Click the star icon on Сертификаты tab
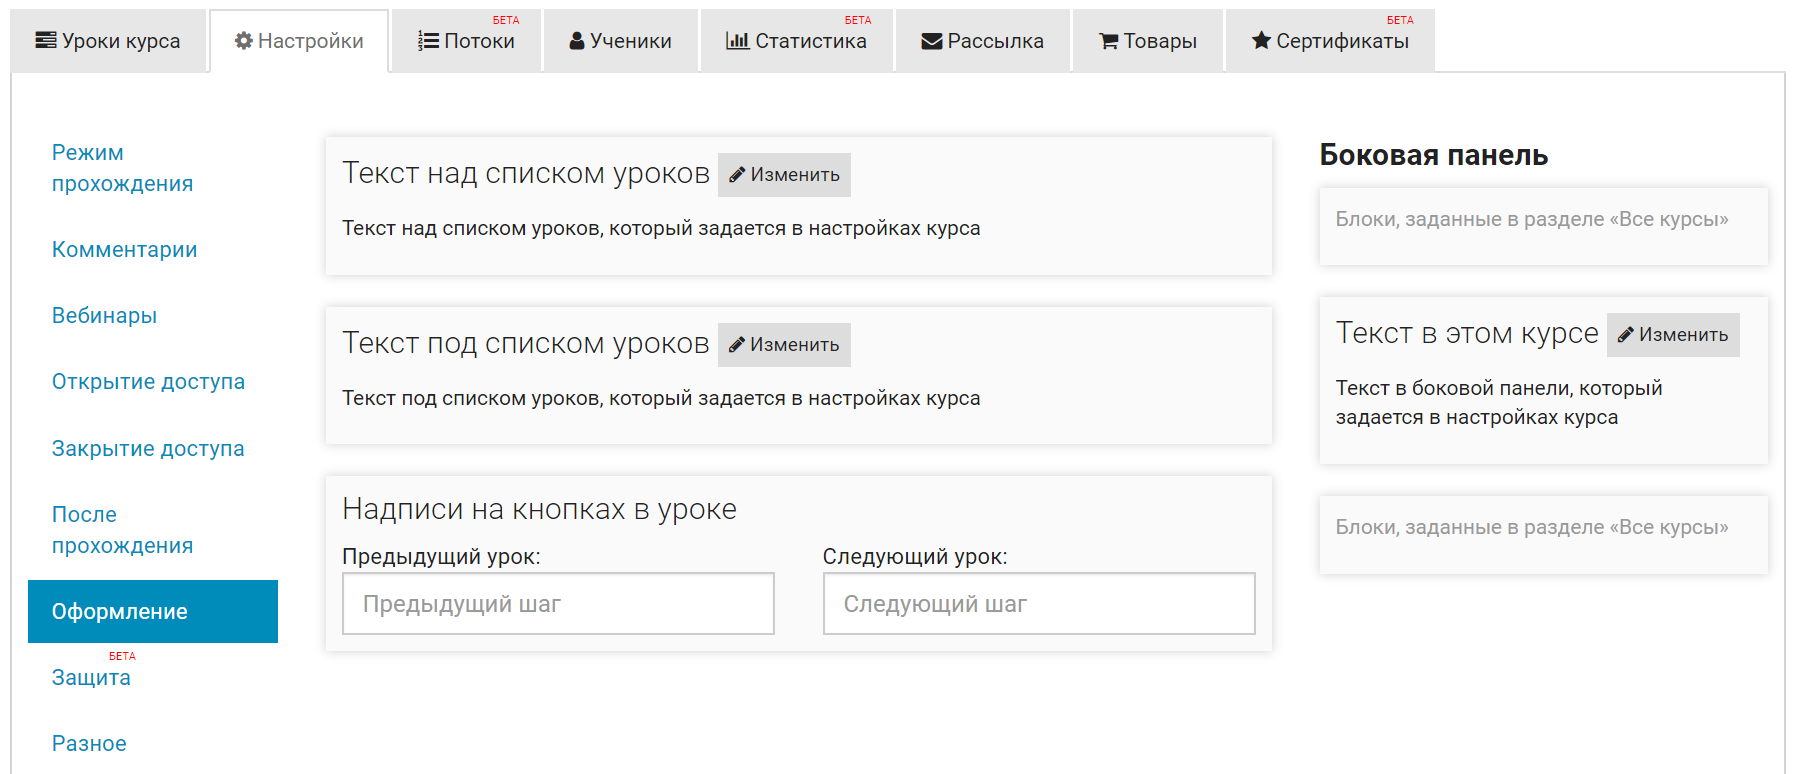This screenshot has height=774, width=1815. (x=1261, y=41)
